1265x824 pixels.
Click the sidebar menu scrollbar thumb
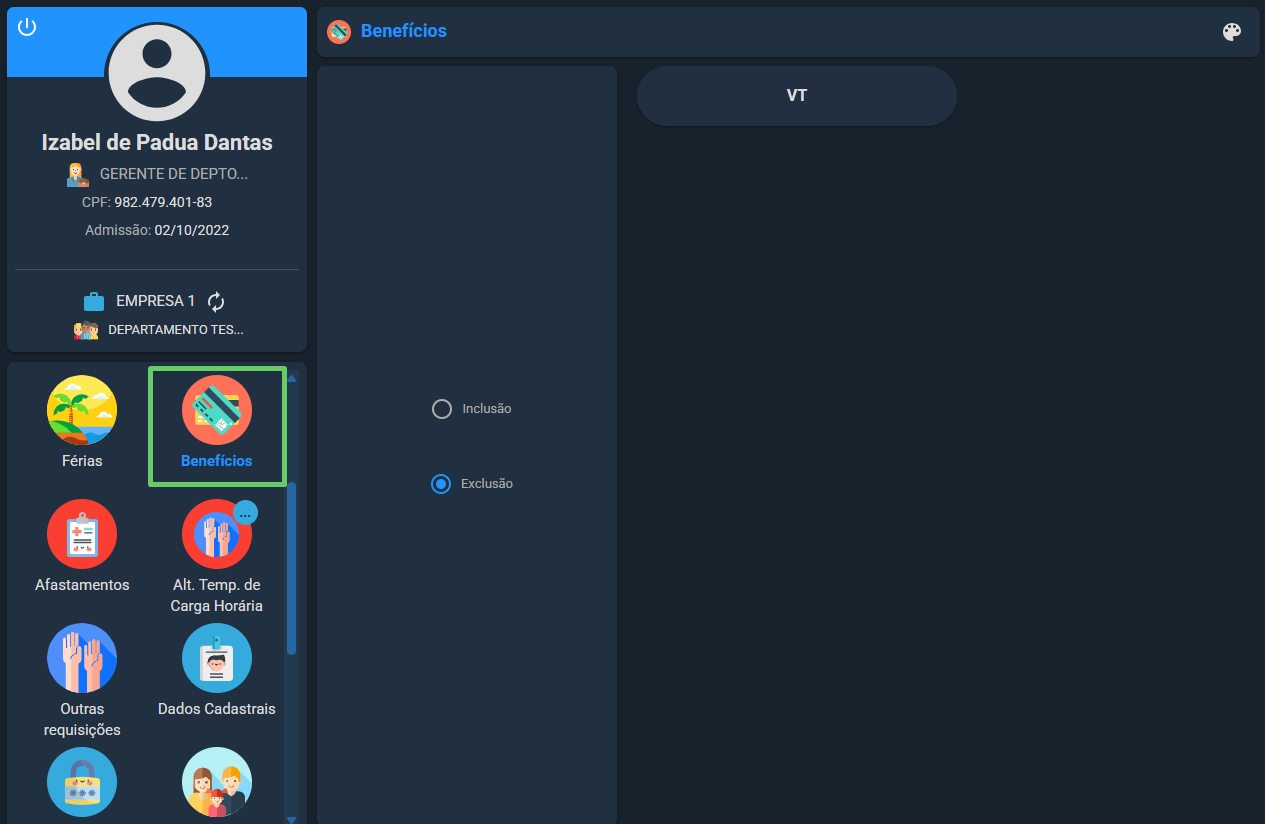tap(292, 568)
